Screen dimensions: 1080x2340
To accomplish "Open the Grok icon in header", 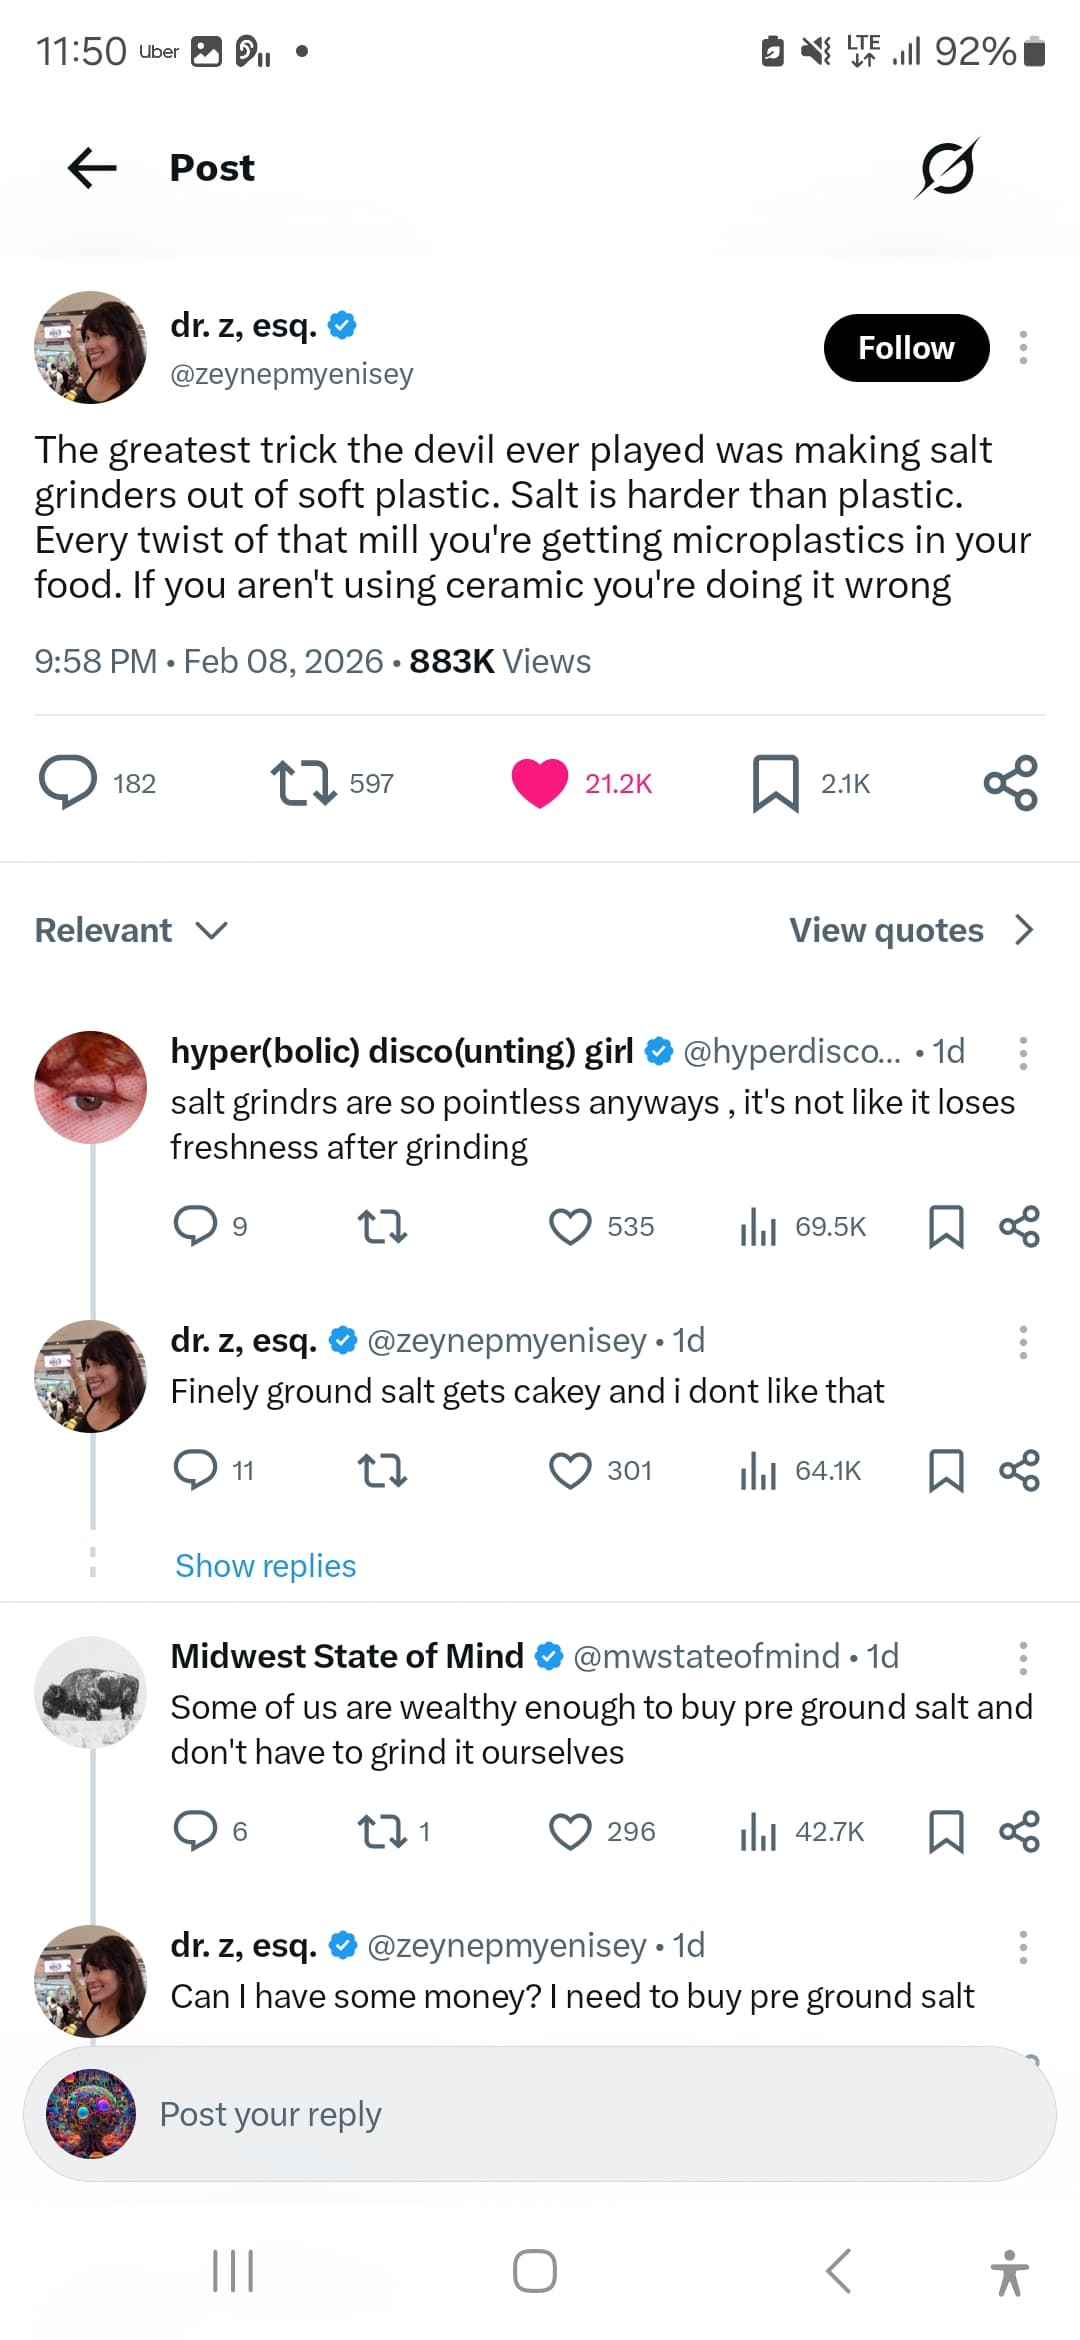I will (x=945, y=168).
